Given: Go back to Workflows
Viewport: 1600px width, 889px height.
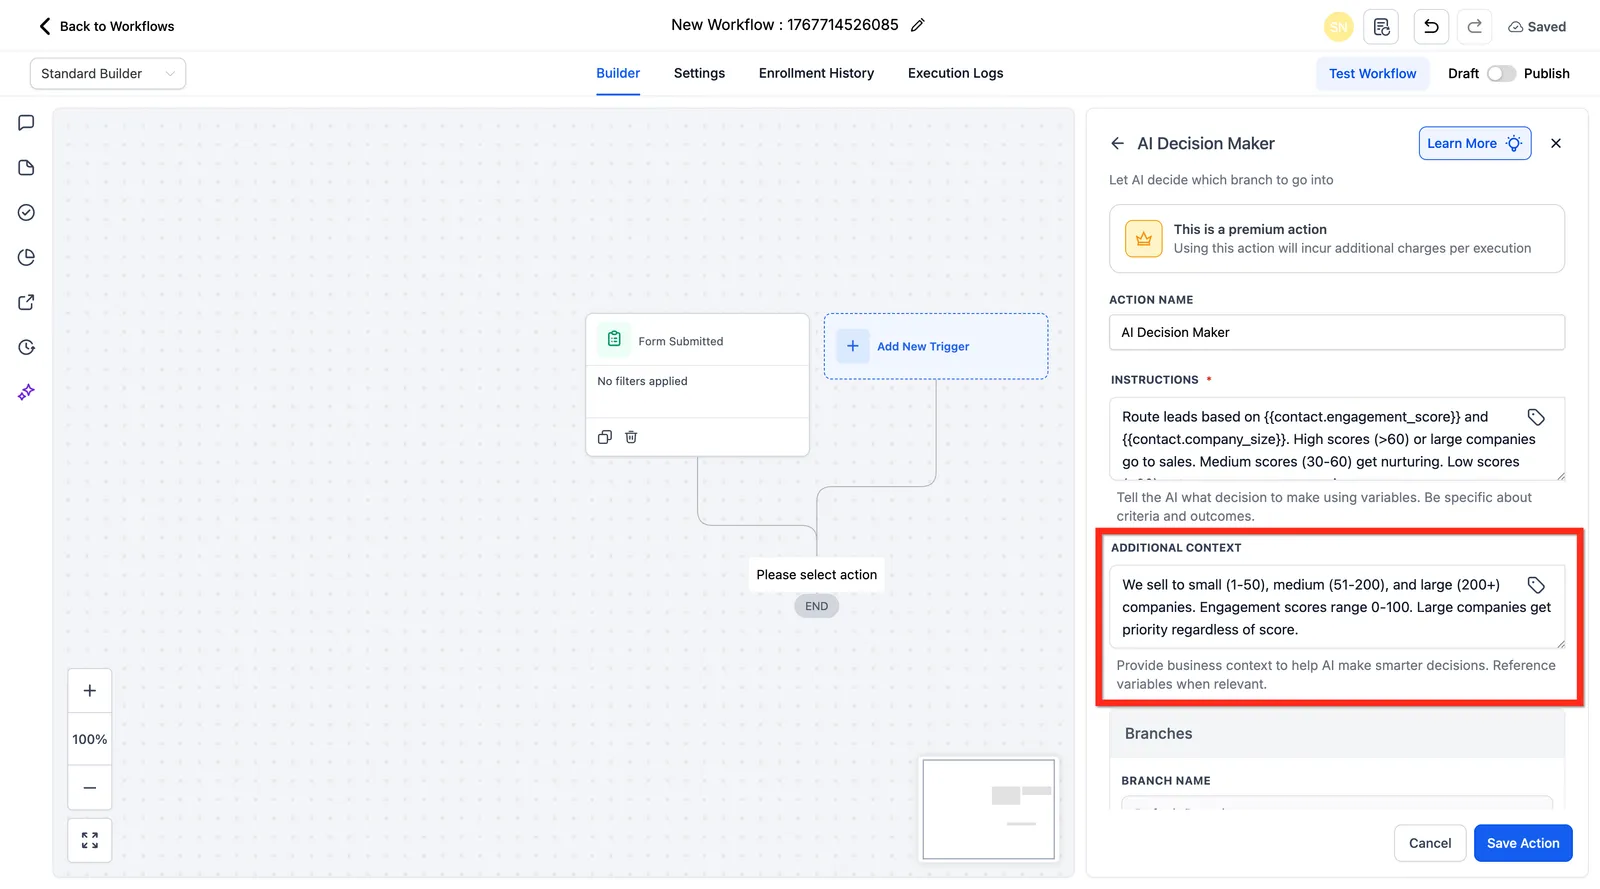Looking at the screenshot, I should click(x=106, y=26).
